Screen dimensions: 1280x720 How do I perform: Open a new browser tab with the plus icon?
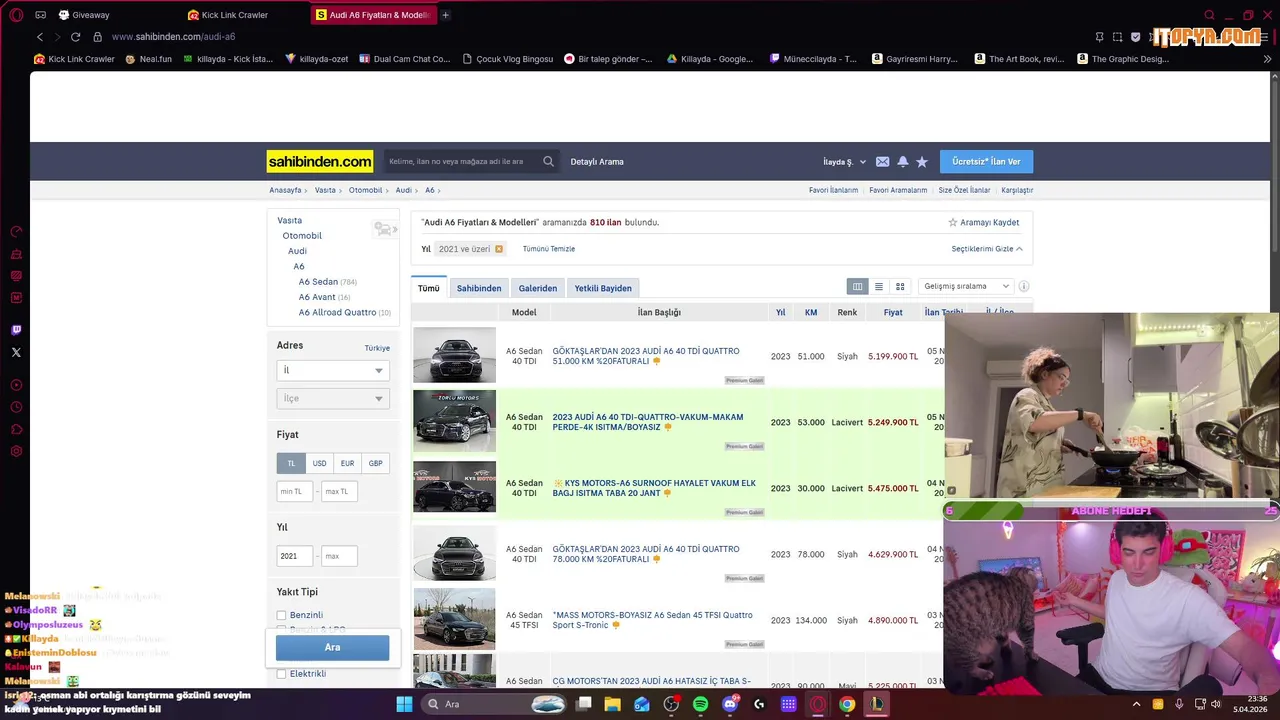point(445,15)
